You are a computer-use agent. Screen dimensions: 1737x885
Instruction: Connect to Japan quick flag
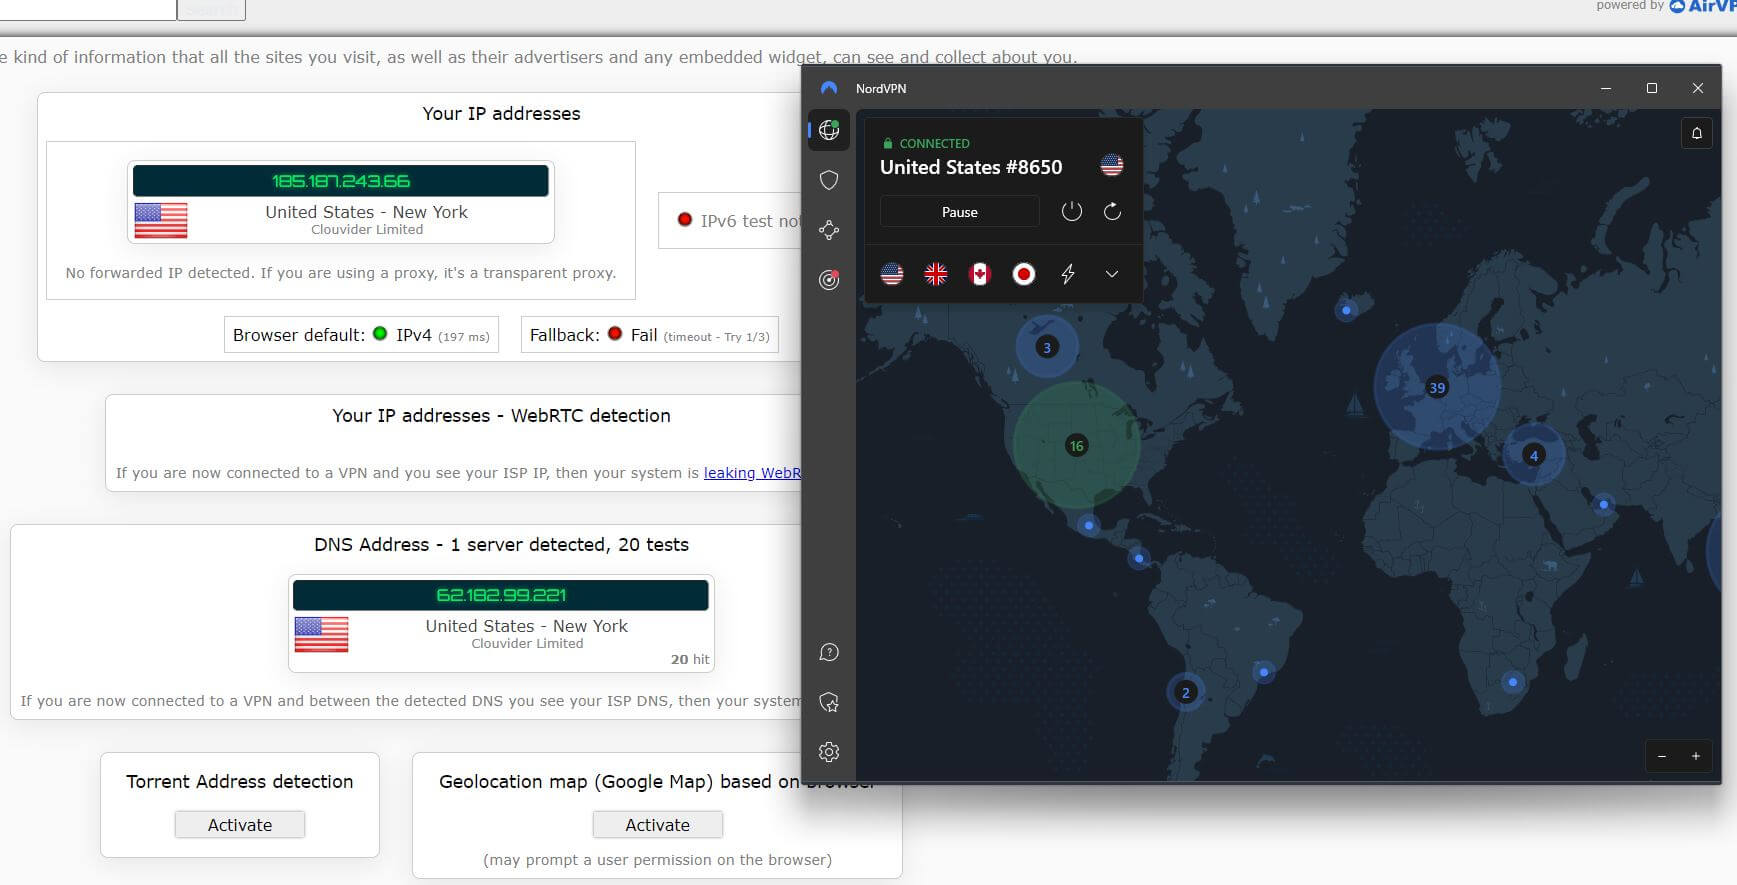(1023, 274)
